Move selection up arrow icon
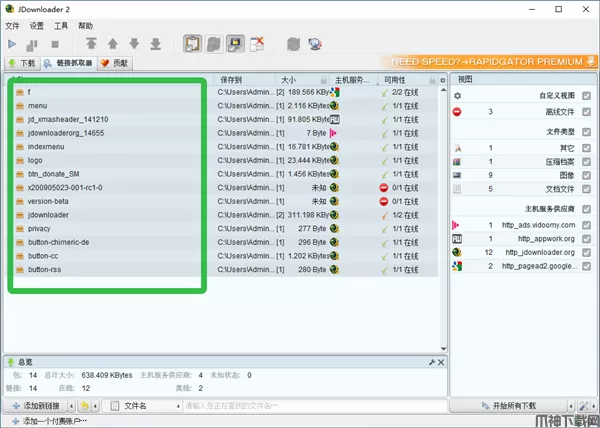This screenshot has width=600, height=428. pos(112,44)
